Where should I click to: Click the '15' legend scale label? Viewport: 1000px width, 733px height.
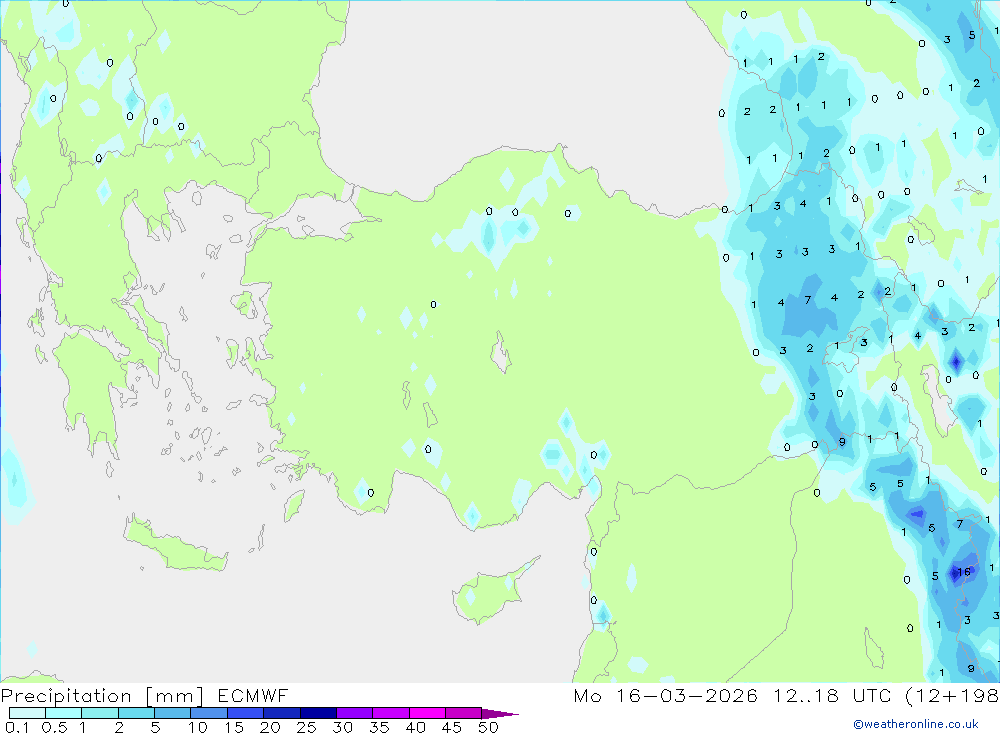click(234, 727)
